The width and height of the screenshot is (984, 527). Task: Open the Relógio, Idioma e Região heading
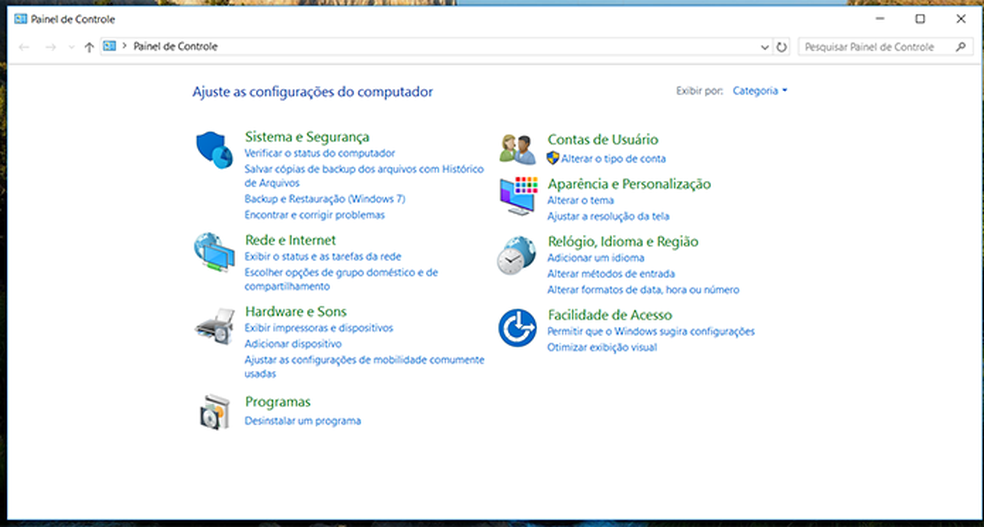[623, 242]
